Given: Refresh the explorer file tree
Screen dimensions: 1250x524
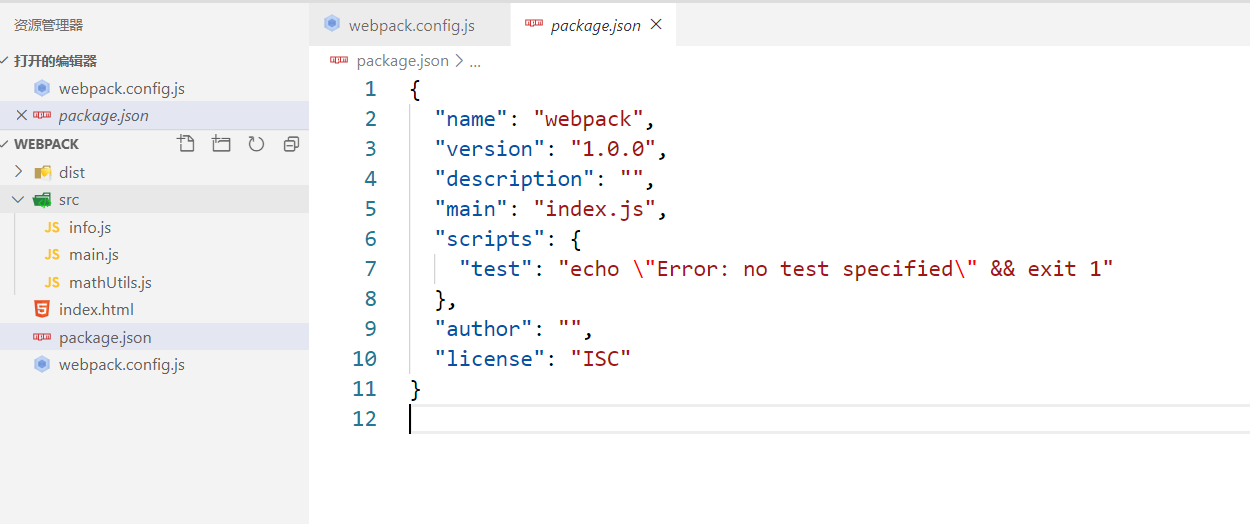Looking at the screenshot, I should 256,144.
